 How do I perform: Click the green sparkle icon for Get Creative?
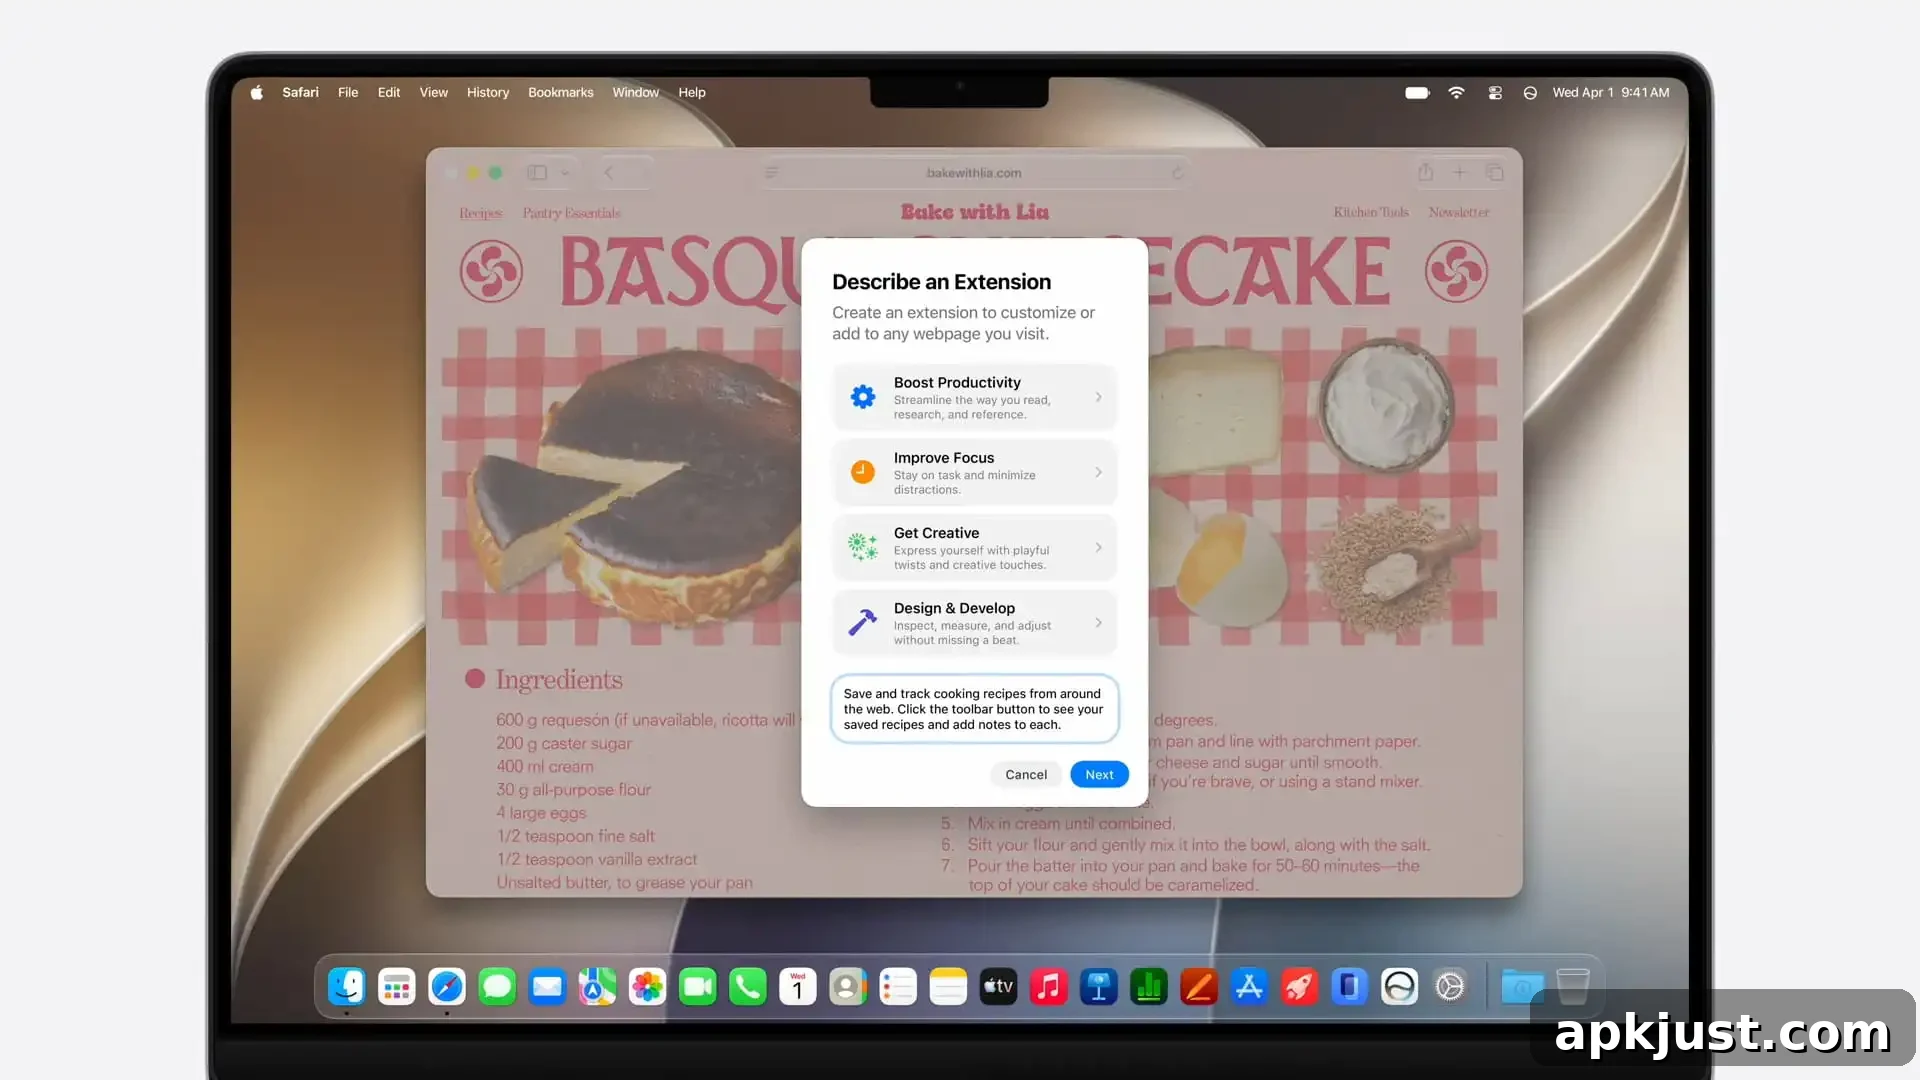[862, 547]
